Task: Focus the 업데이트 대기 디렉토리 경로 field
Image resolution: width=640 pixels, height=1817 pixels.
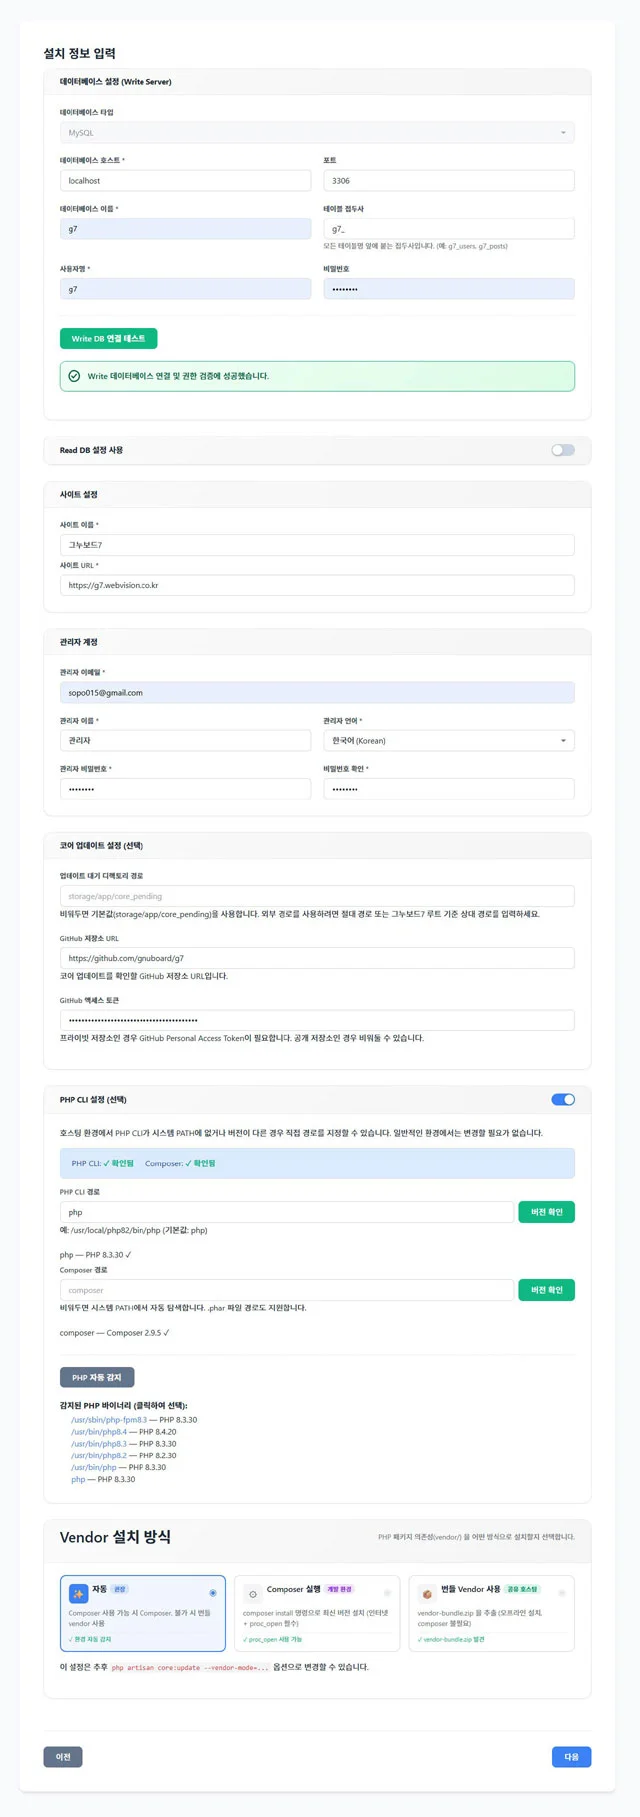Action: coord(317,896)
